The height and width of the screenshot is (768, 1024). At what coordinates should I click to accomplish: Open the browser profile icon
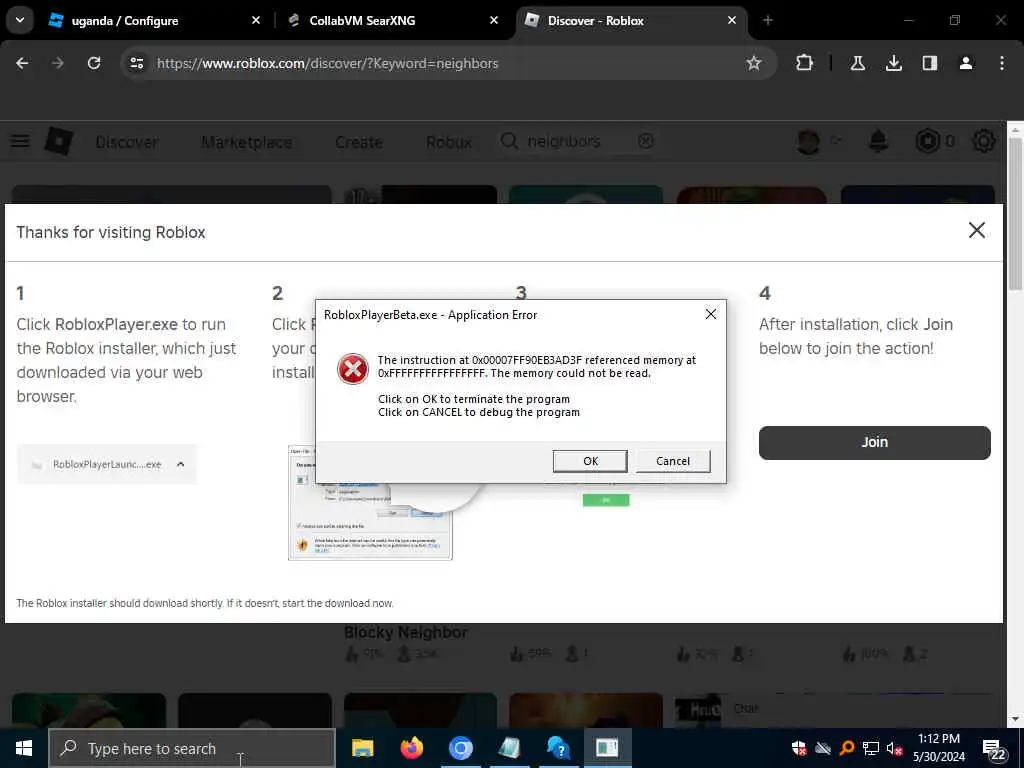coord(965,63)
